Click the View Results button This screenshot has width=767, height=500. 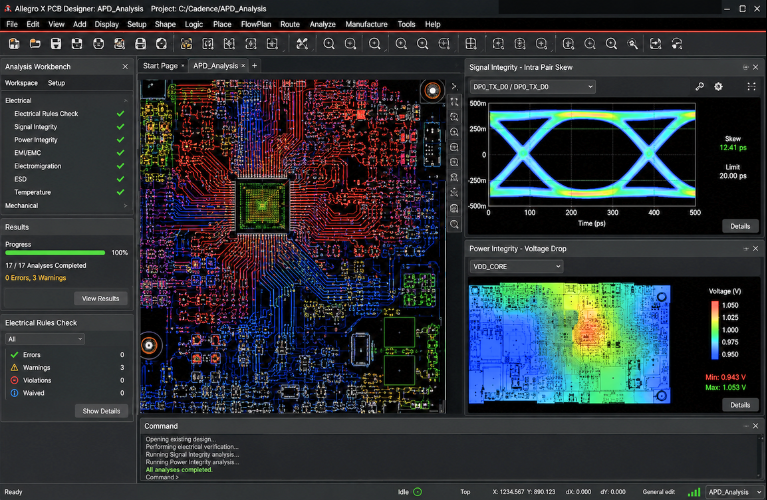point(100,298)
